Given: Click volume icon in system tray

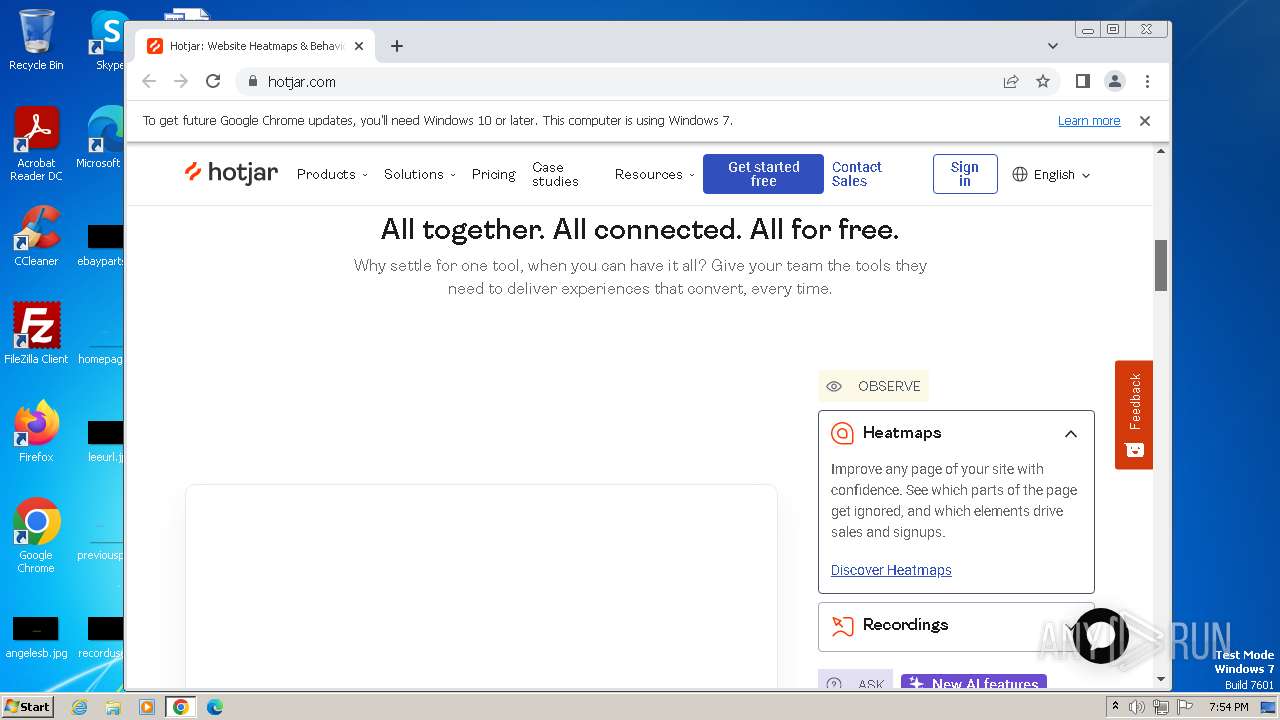Looking at the screenshot, I should (1136, 707).
